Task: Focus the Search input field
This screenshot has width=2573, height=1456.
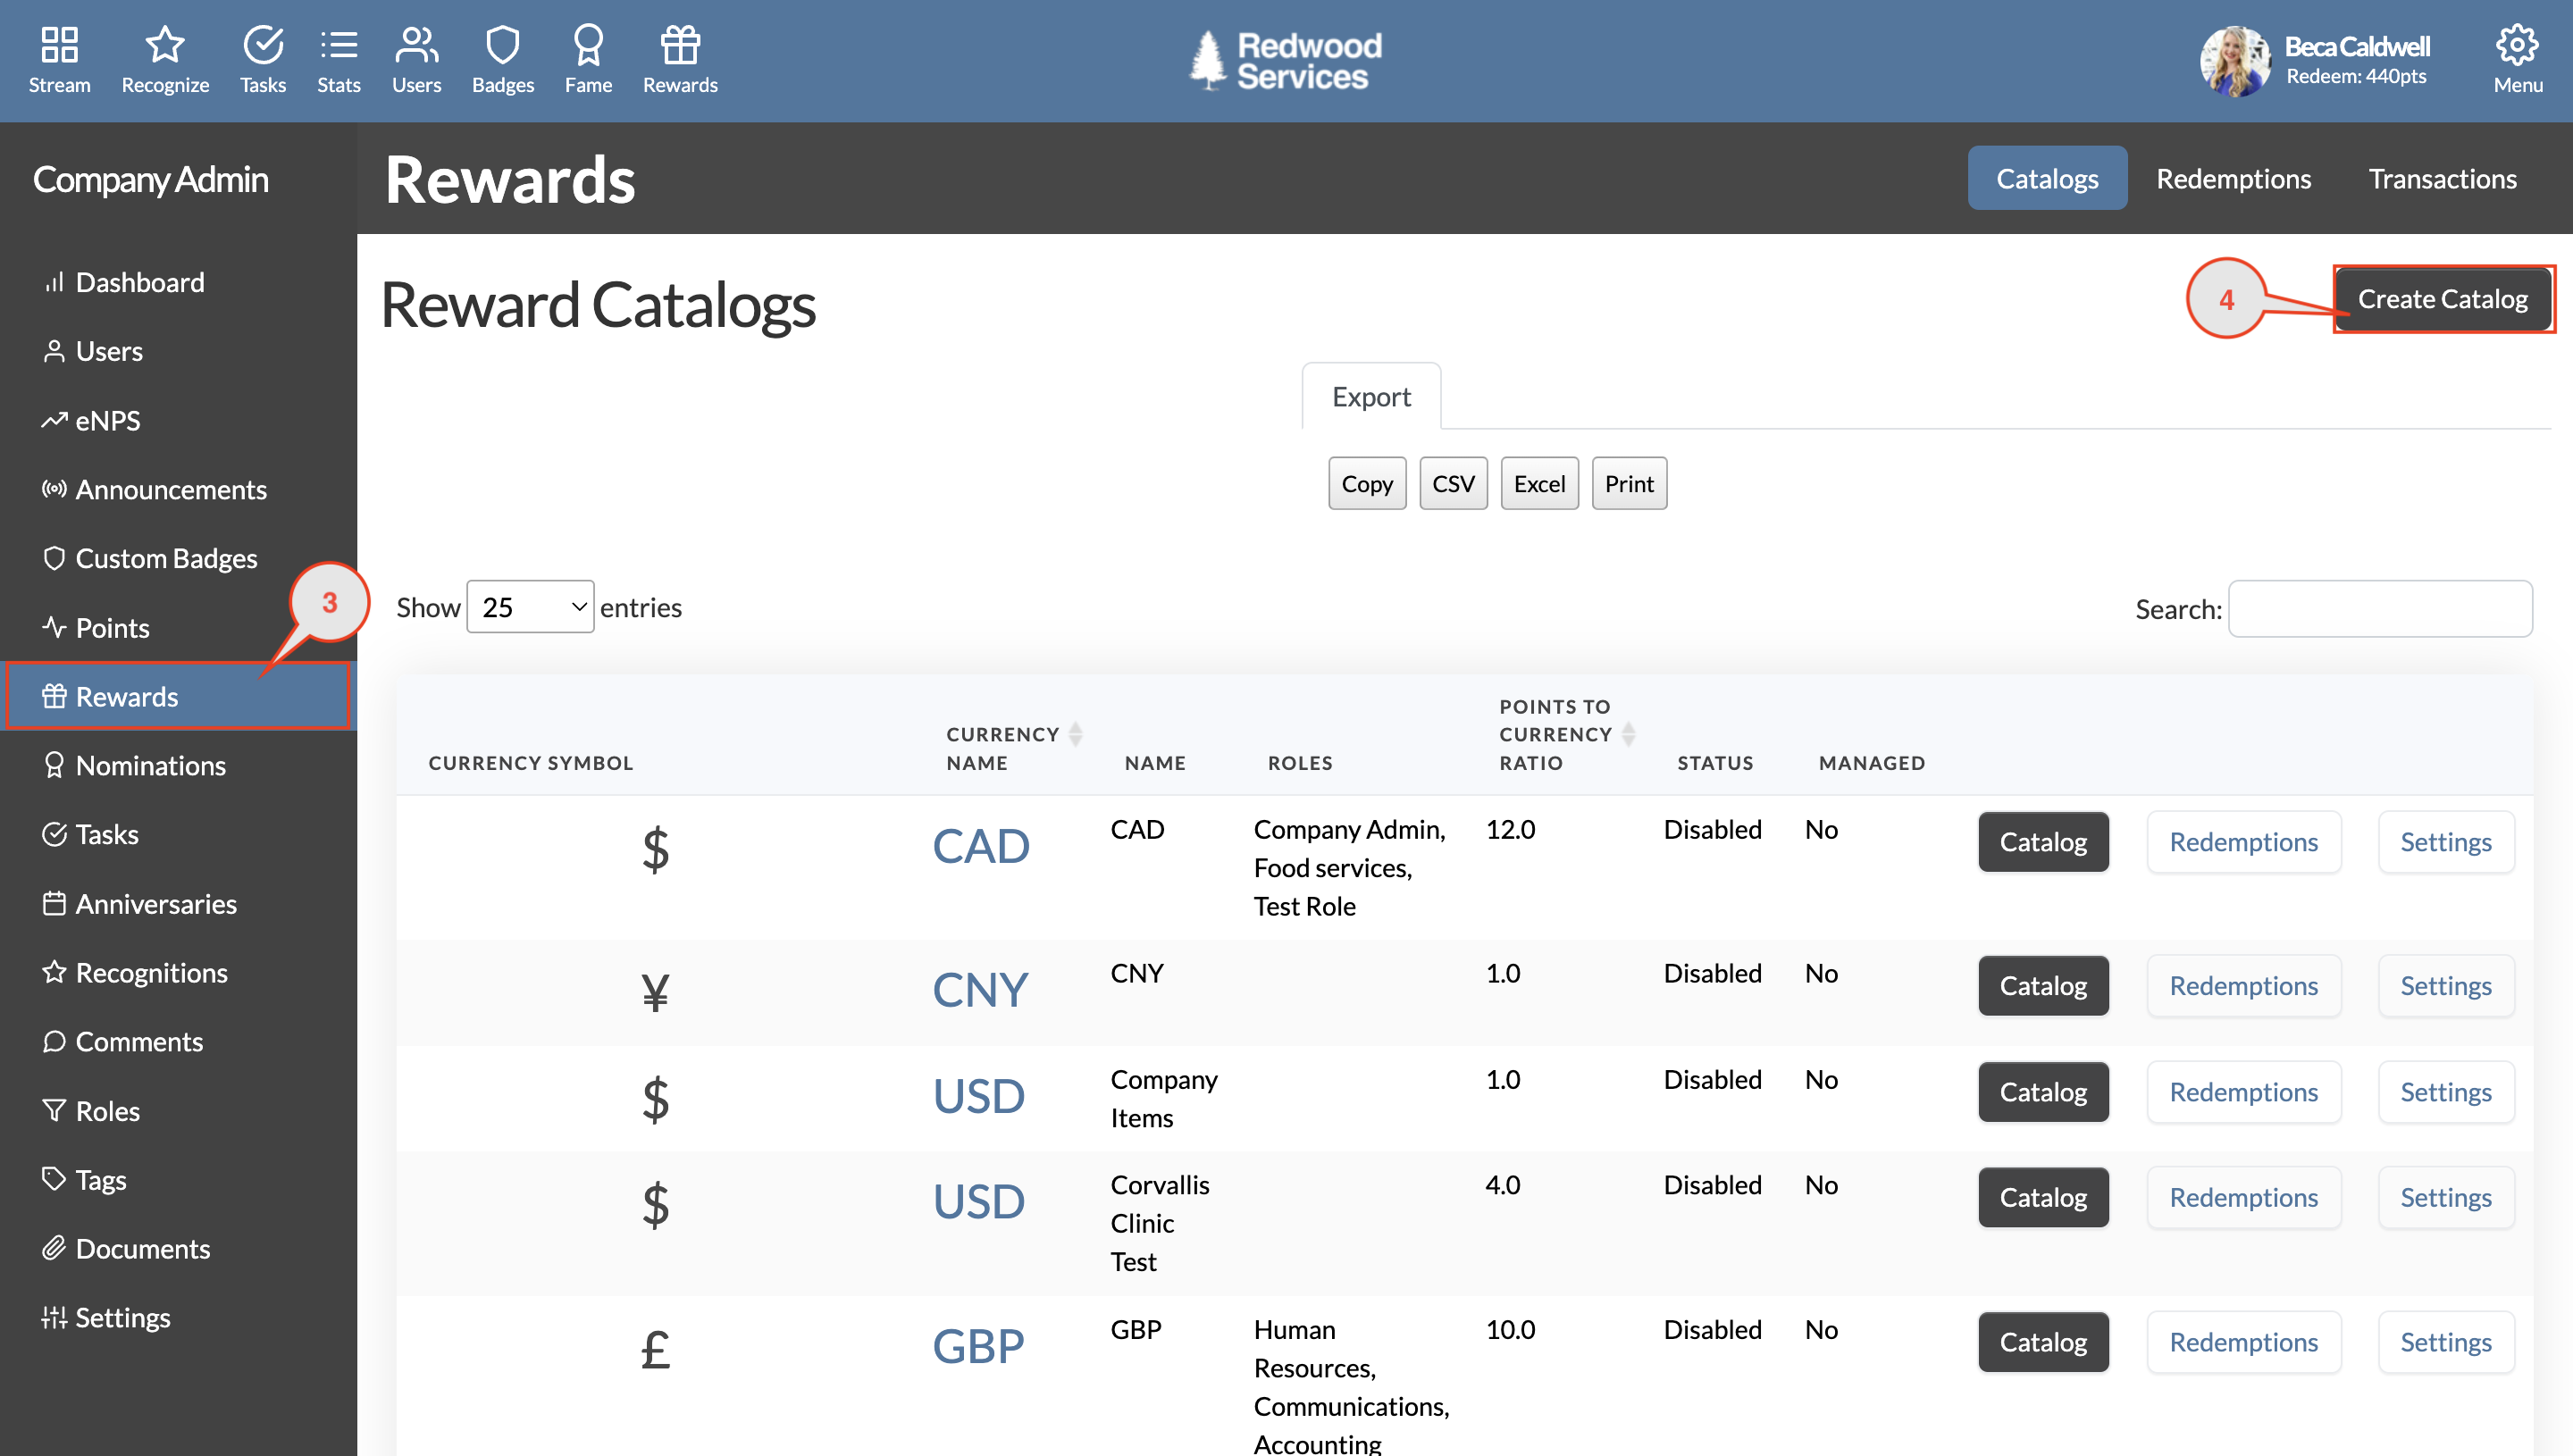Action: coord(2379,609)
